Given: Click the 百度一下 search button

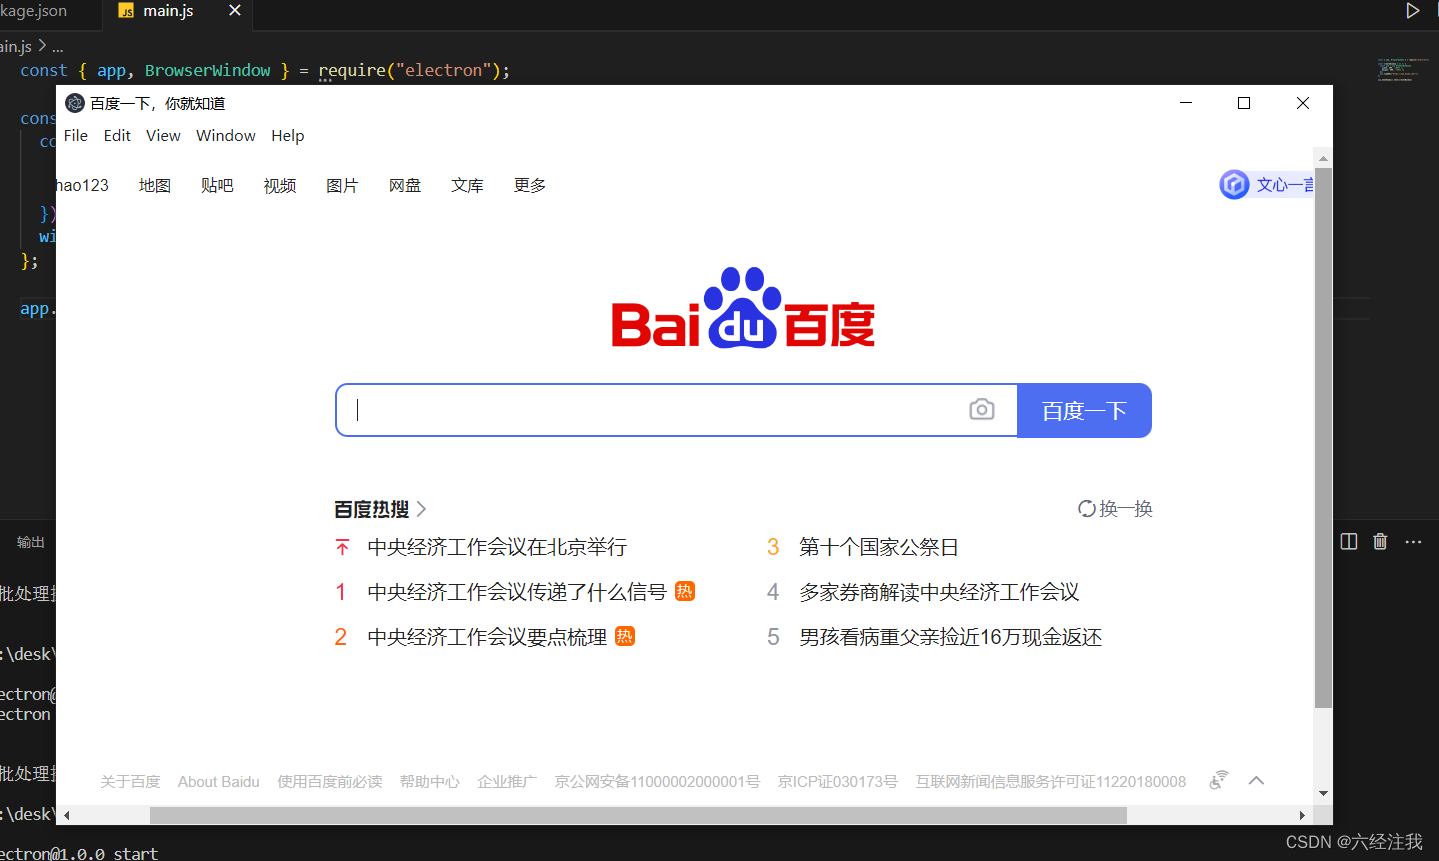Looking at the screenshot, I should tap(1084, 410).
